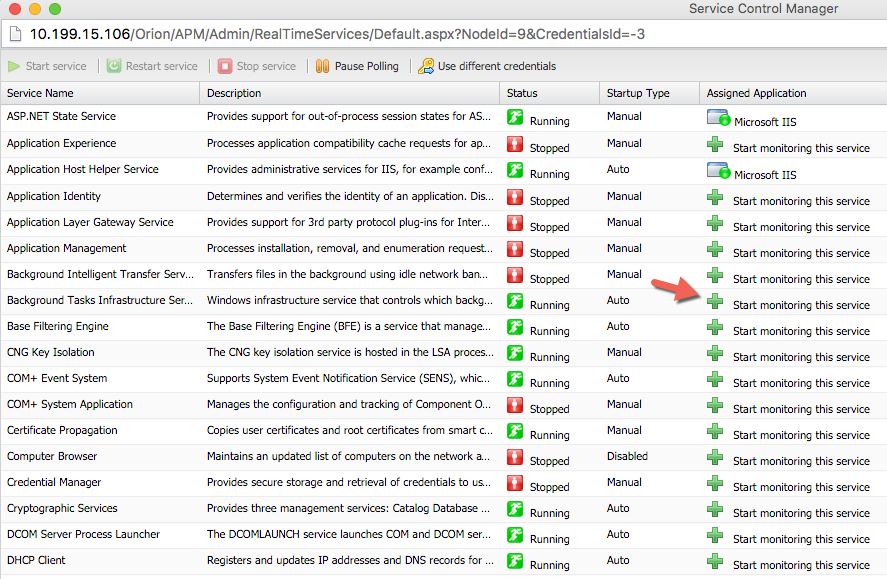Screen dimensions: 887x579
Task: Click the Auto startup type for Base Filtering Engine
Action: (618, 327)
